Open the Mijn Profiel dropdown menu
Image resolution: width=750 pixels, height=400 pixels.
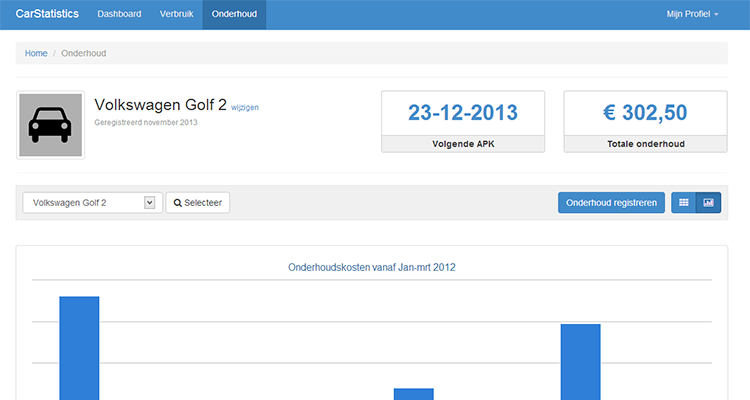click(x=692, y=15)
